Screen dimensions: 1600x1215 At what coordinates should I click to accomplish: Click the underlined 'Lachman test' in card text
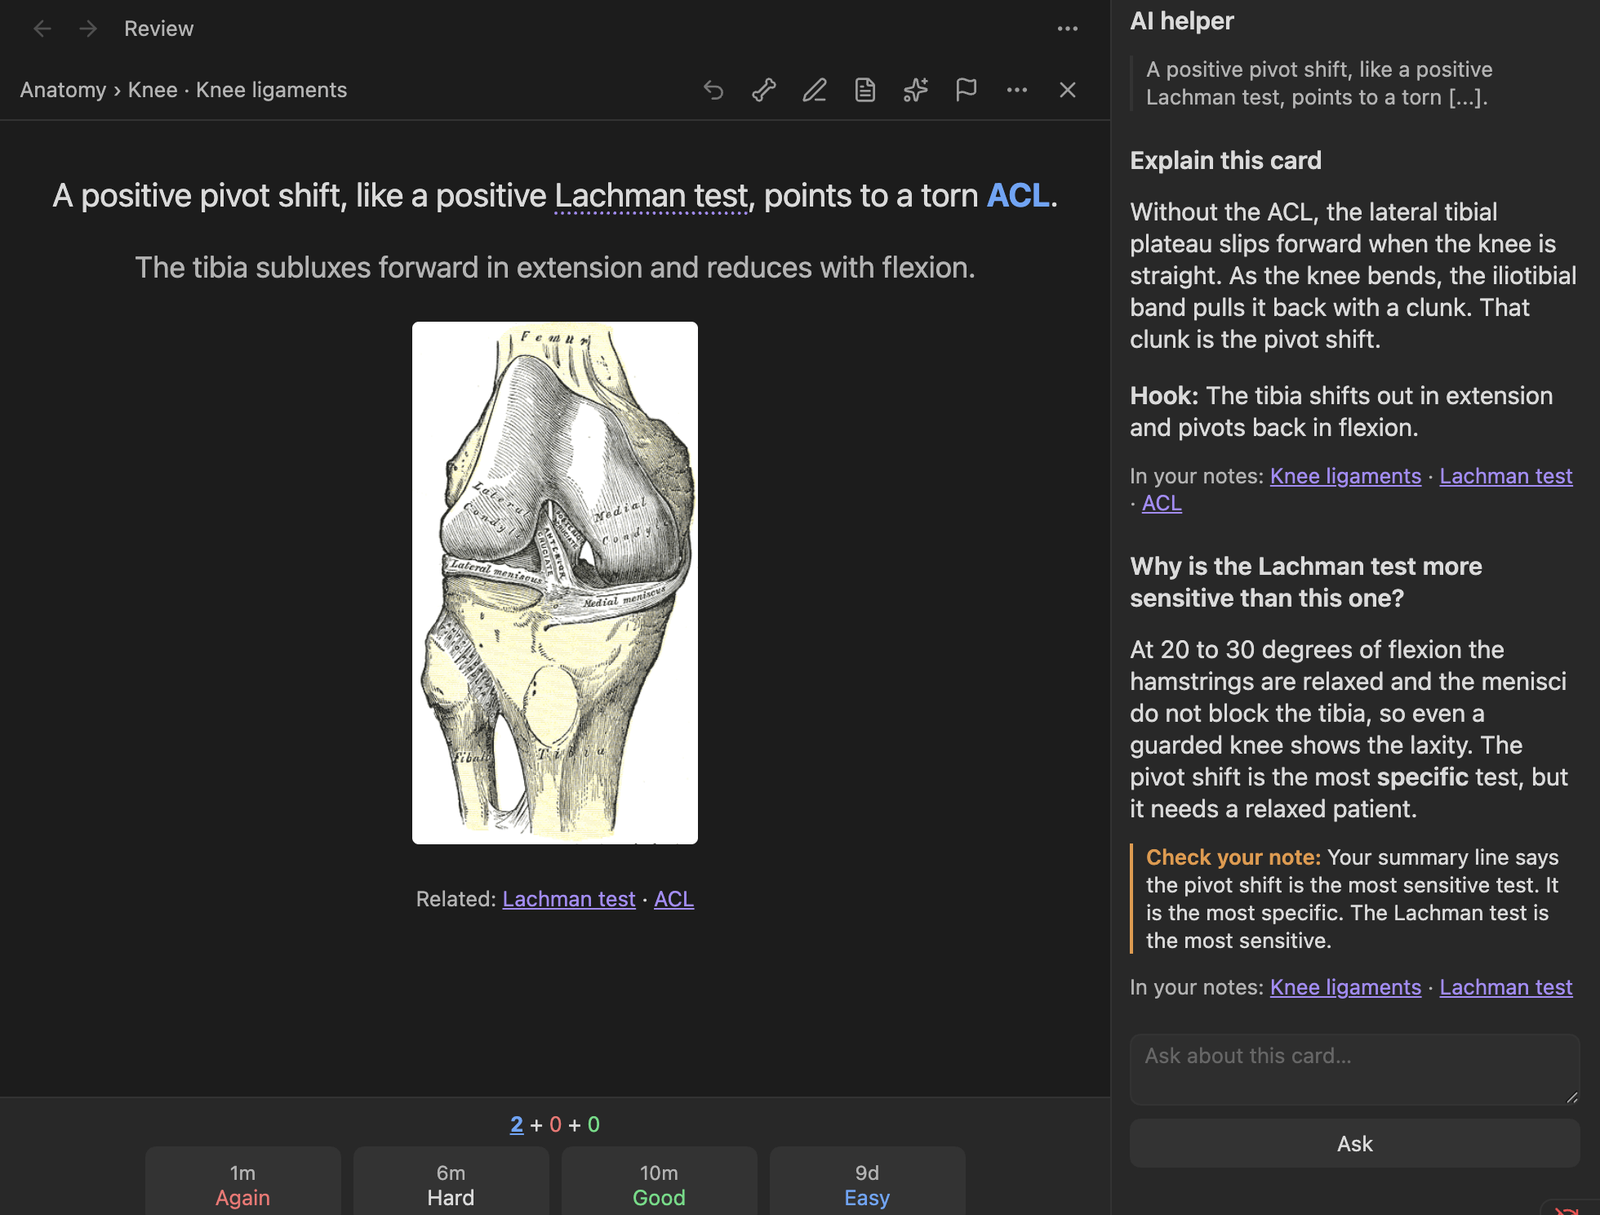651,196
